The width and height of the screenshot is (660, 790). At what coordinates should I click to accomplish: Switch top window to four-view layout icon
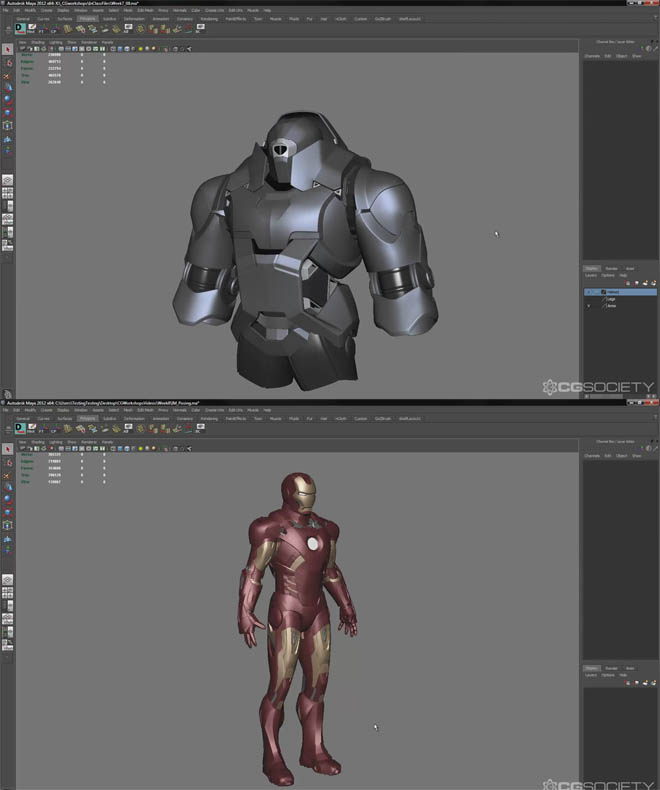click(x=7, y=193)
